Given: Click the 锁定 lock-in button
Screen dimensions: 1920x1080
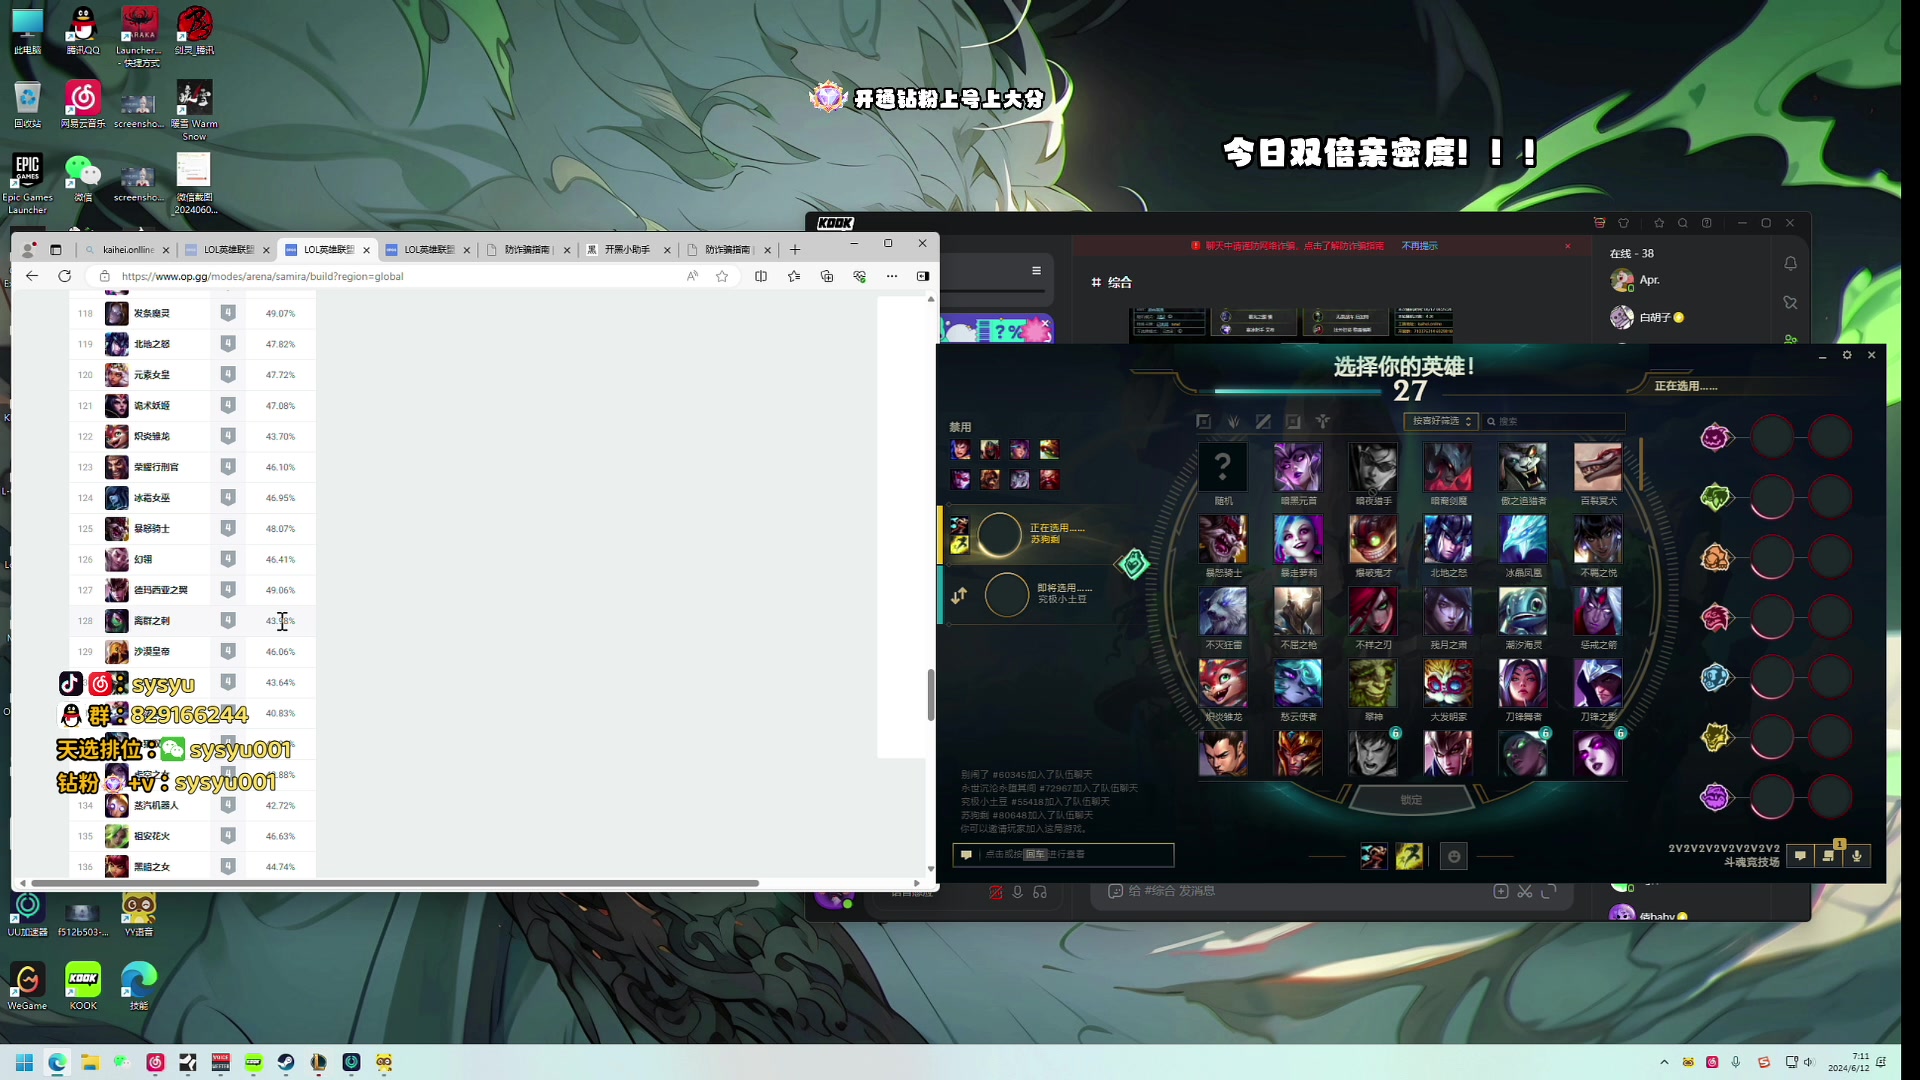Looking at the screenshot, I should [1411, 800].
